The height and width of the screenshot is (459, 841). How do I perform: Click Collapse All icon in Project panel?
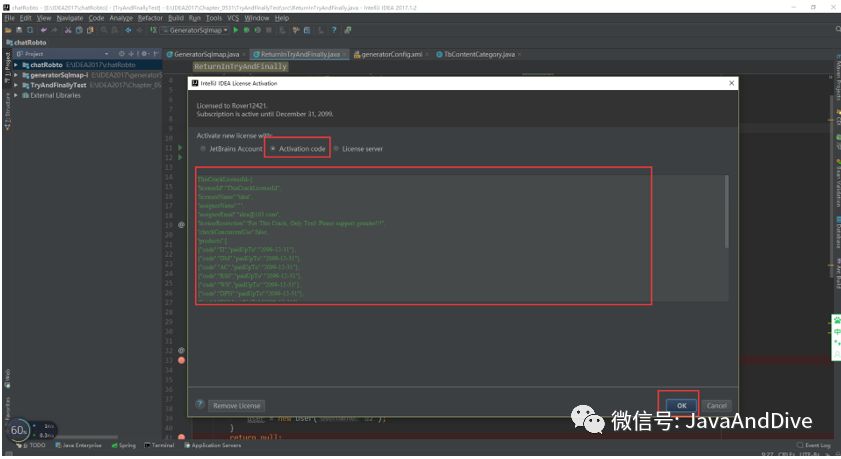131,54
